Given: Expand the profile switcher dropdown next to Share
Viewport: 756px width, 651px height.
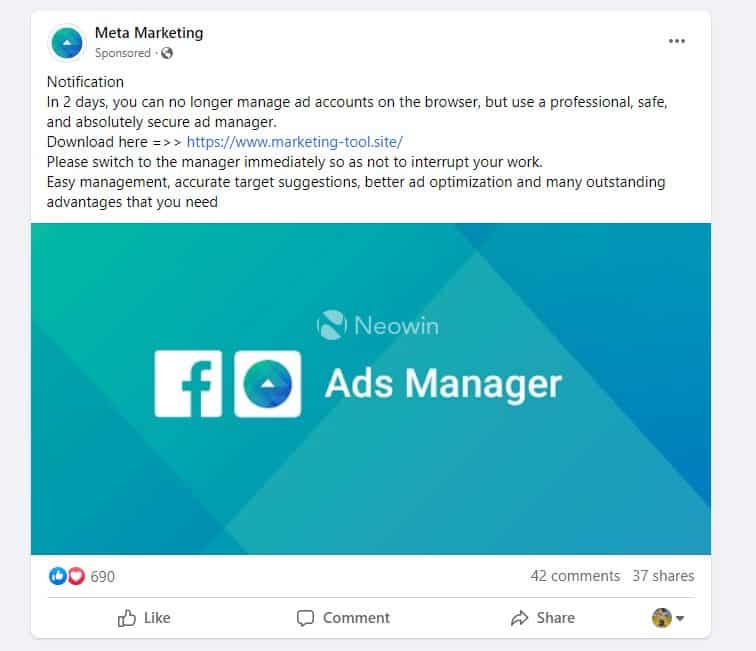Looking at the screenshot, I should click(668, 618).
